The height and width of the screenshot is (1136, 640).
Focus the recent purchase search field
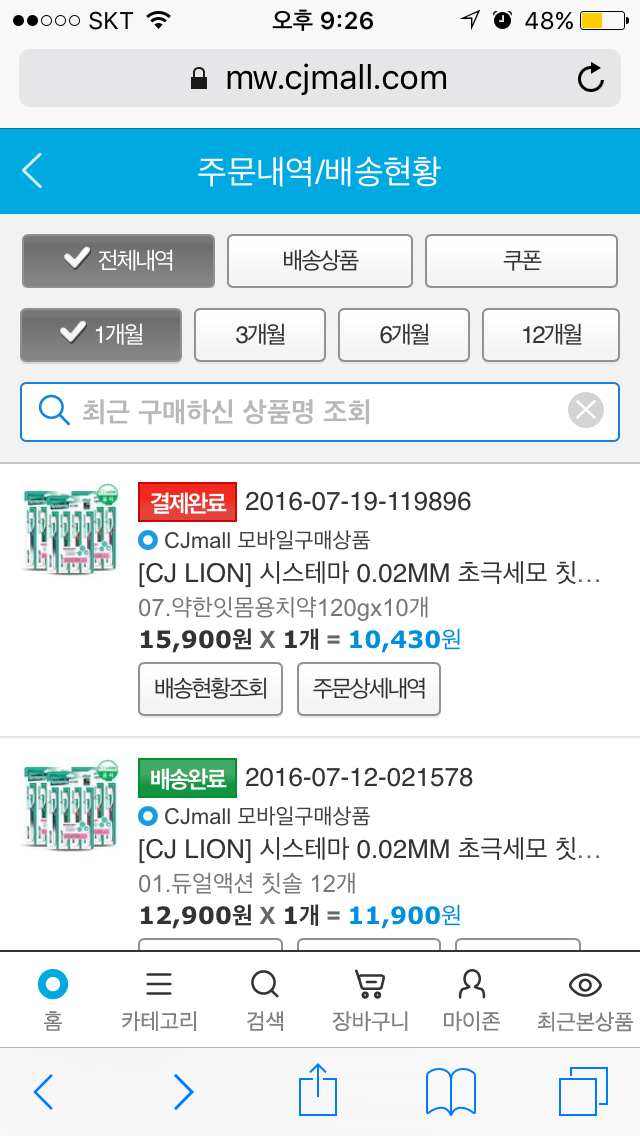pyautogui.click(x=300, y=411)
